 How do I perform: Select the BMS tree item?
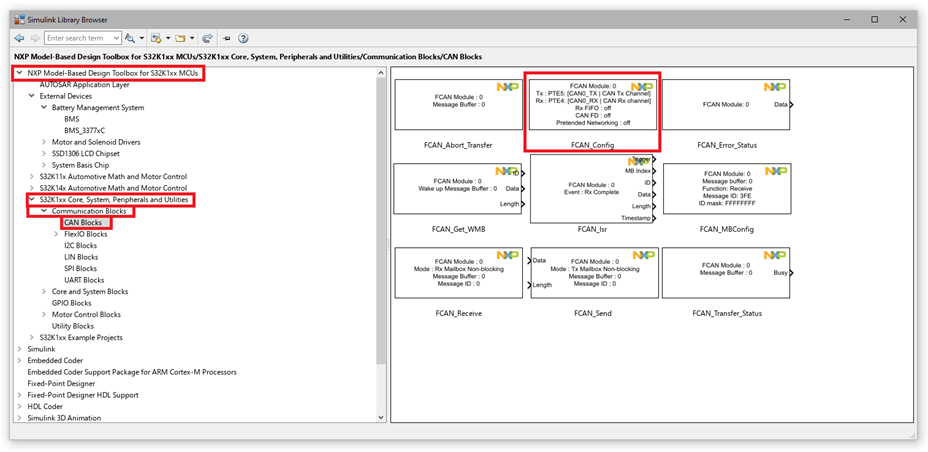tap(72, 119)
